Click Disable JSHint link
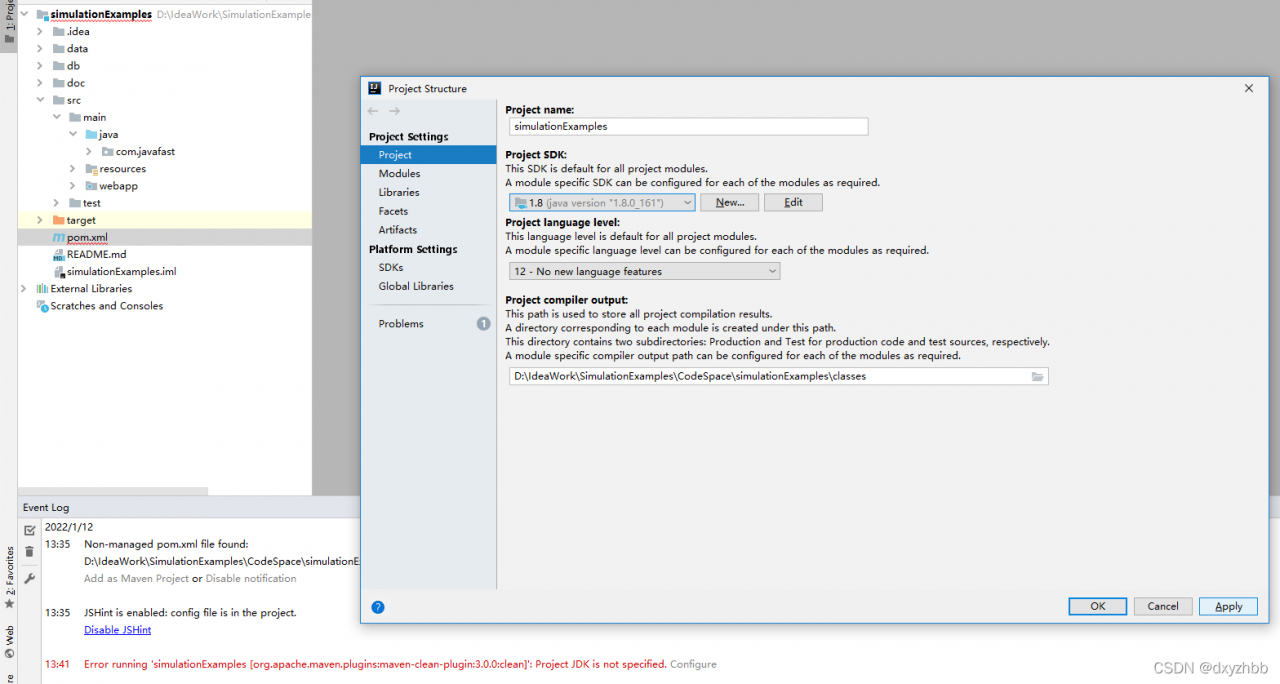This screenshot has height=684, width=1280. coord(117,630)
